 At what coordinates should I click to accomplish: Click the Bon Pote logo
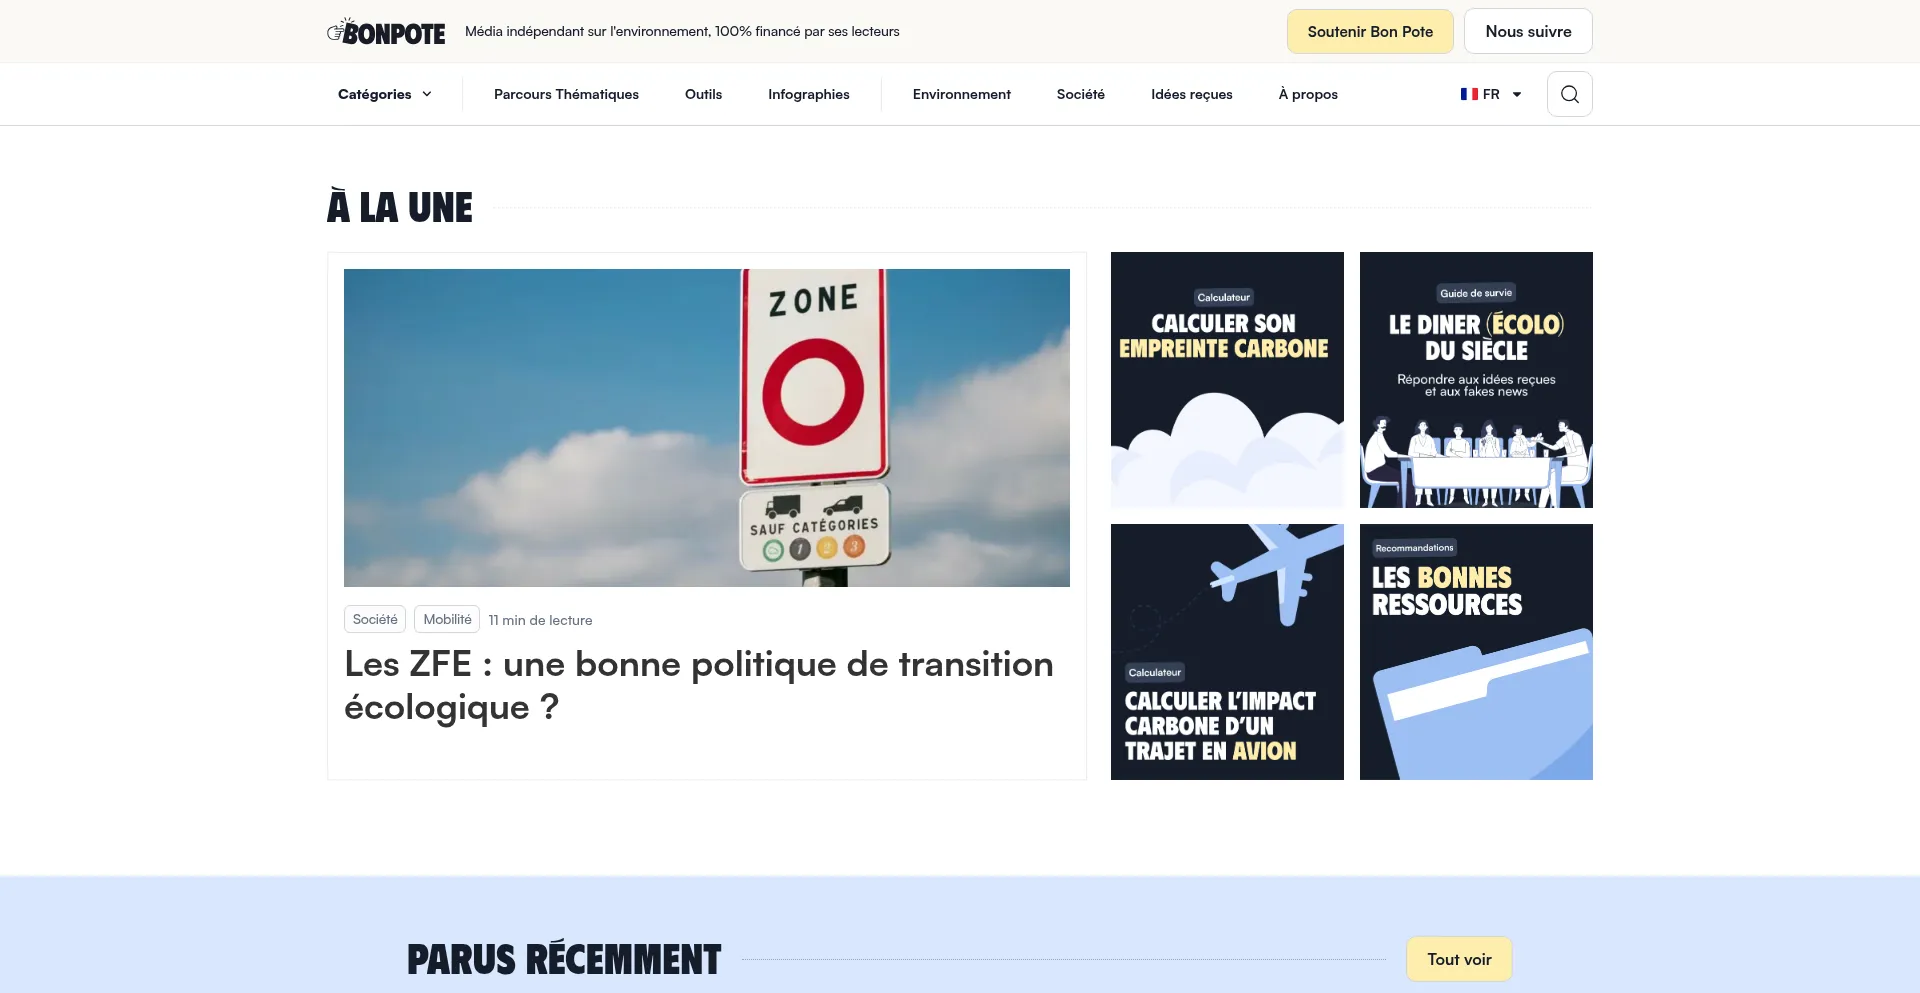tap(386, 32)
